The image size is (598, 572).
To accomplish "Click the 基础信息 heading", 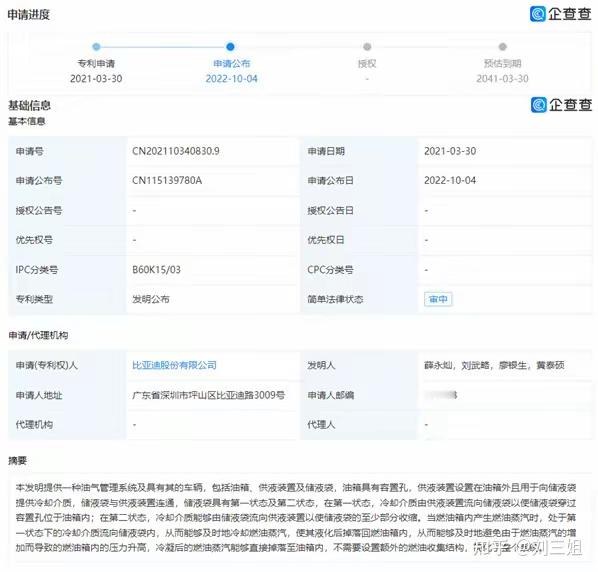I will point(29,105).
